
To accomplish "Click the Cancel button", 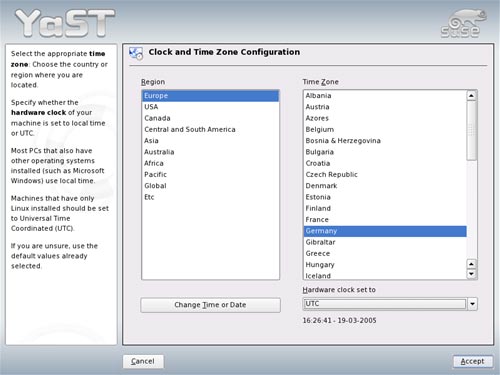I will pos(143,361).
